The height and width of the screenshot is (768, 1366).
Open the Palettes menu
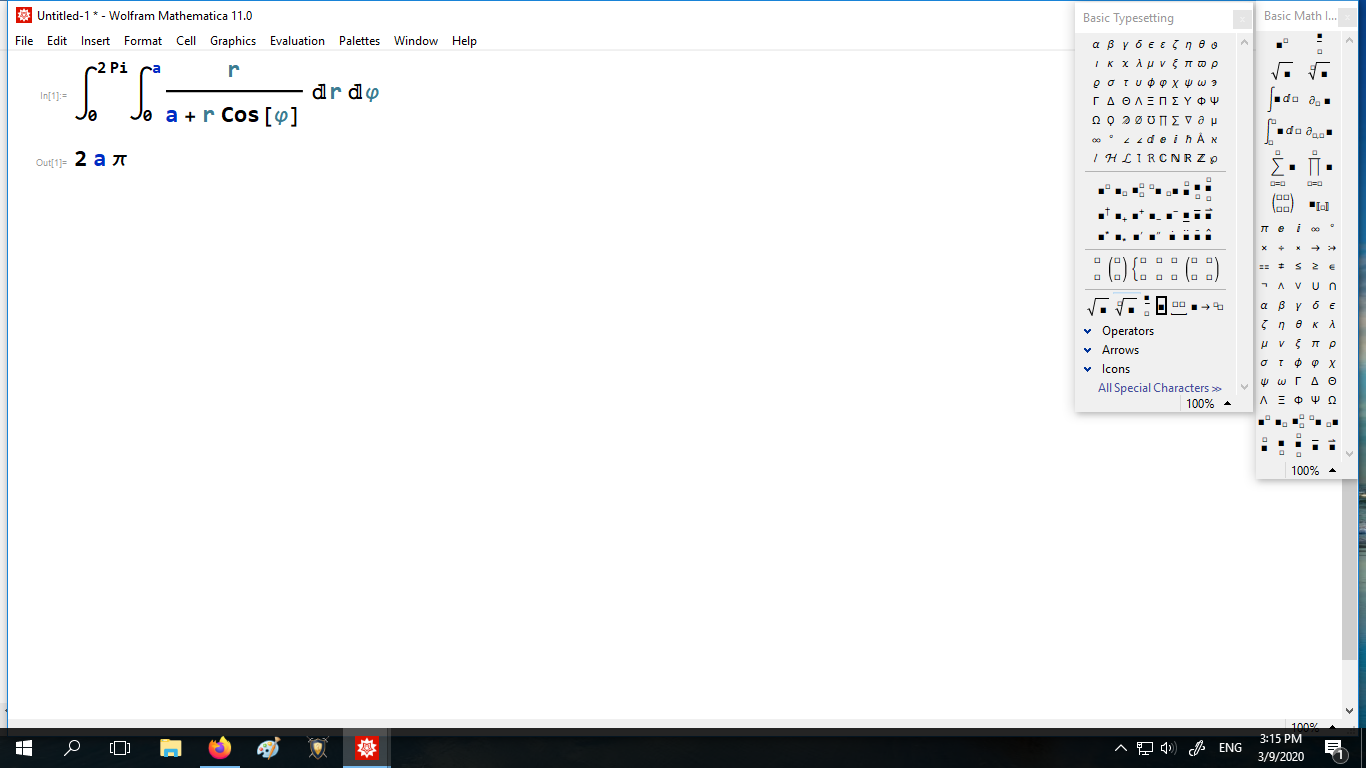click(359, 41)
